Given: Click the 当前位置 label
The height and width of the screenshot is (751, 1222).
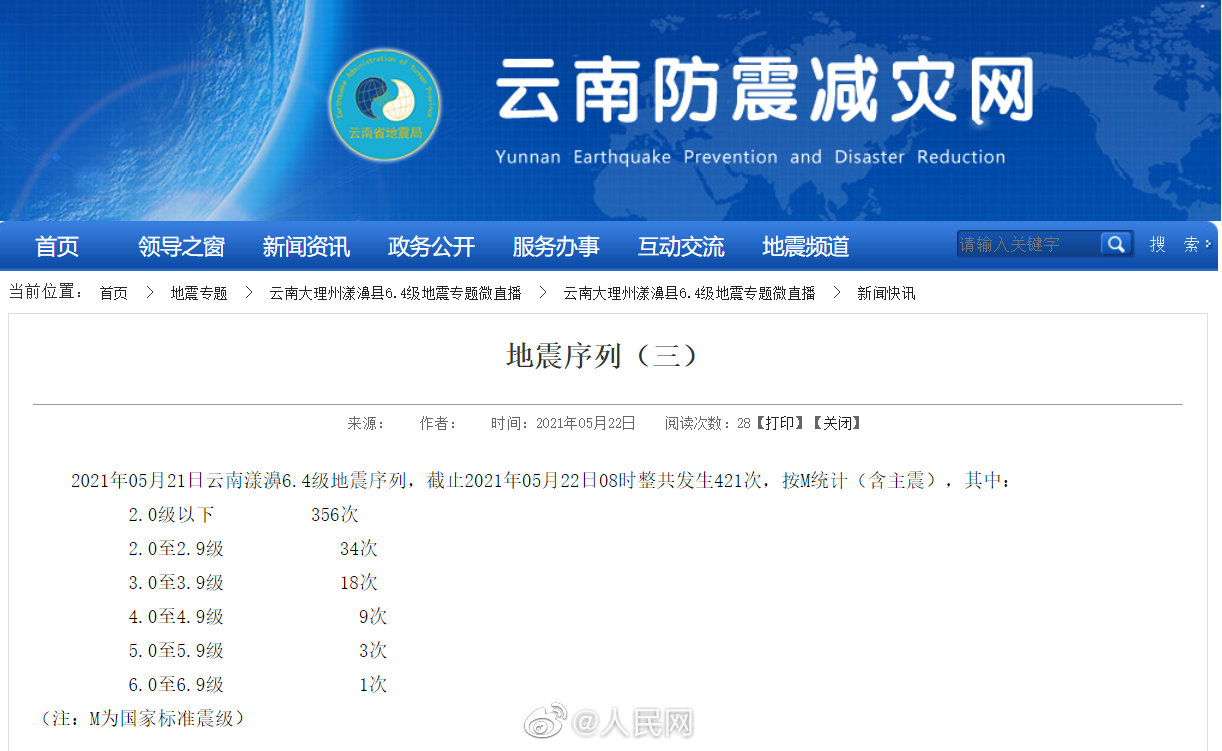Looking at the screenshot, I should tap(47, 292).
